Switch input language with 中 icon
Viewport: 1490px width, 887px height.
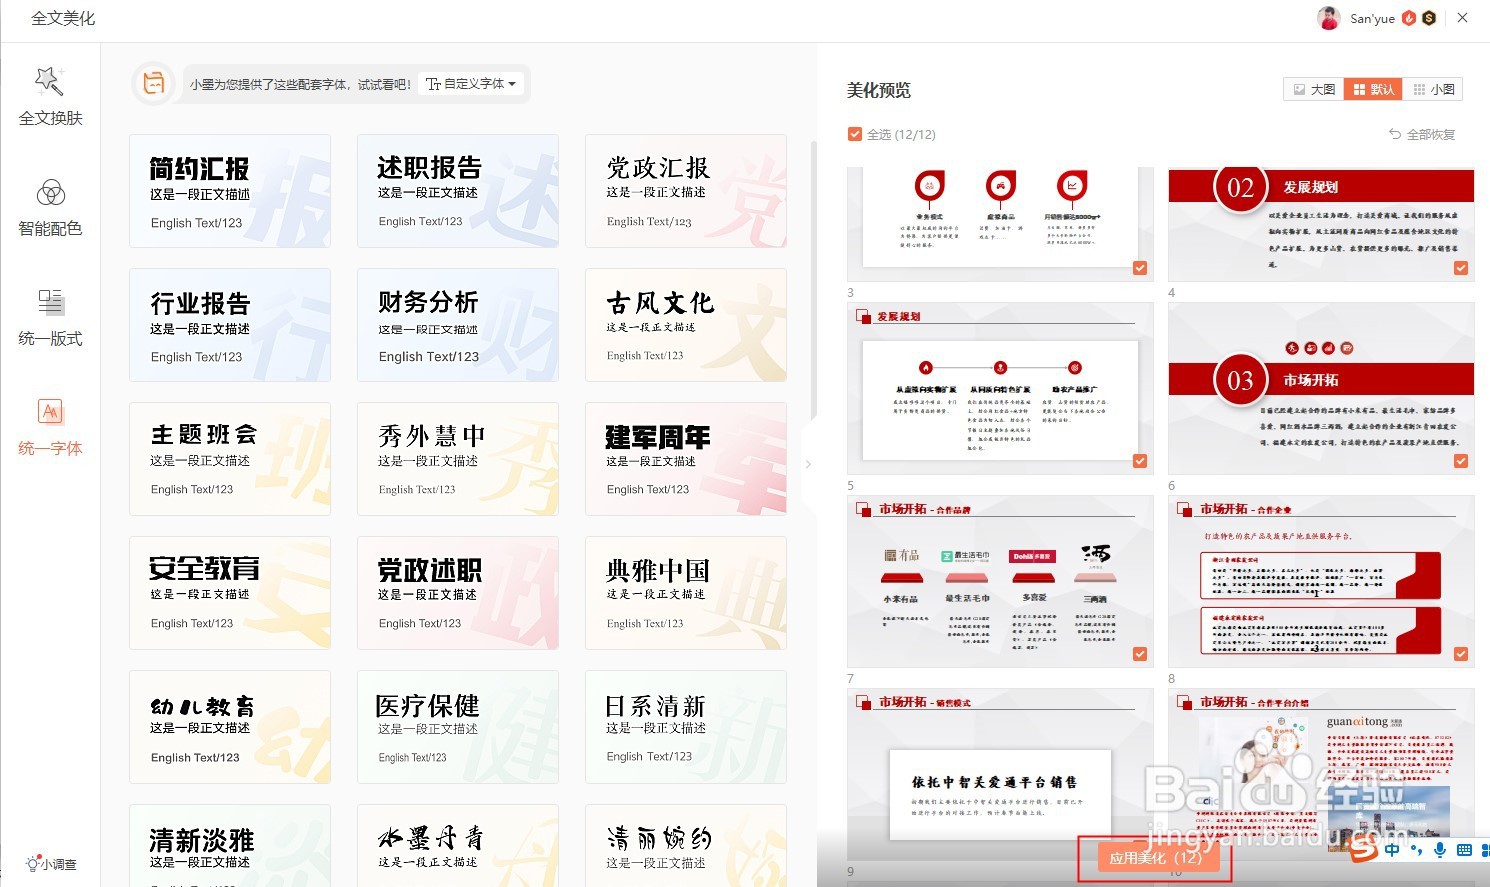(x=1392, y=850)
